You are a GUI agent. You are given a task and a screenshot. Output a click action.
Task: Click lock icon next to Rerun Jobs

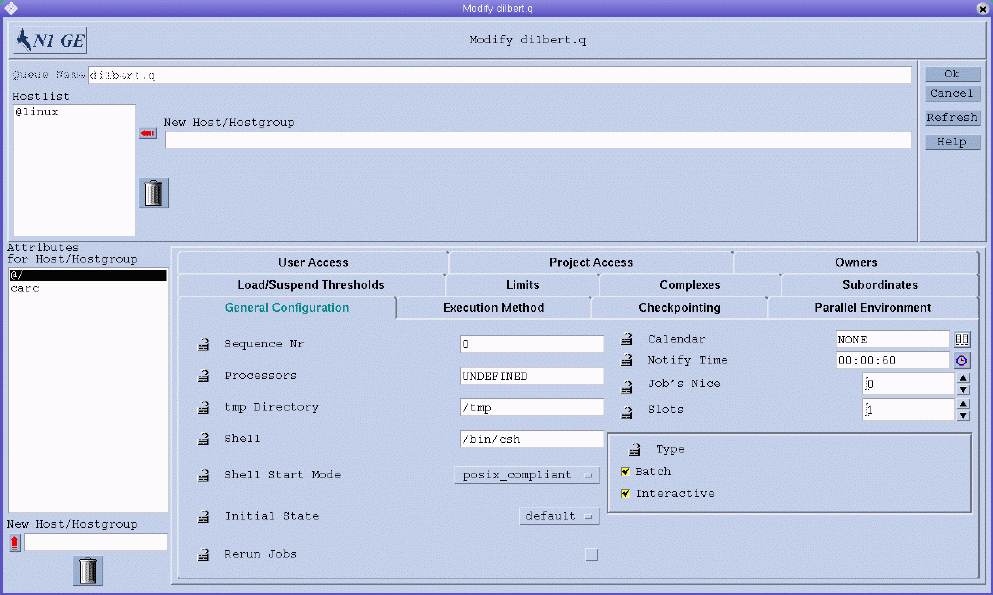tap(203, 555)
